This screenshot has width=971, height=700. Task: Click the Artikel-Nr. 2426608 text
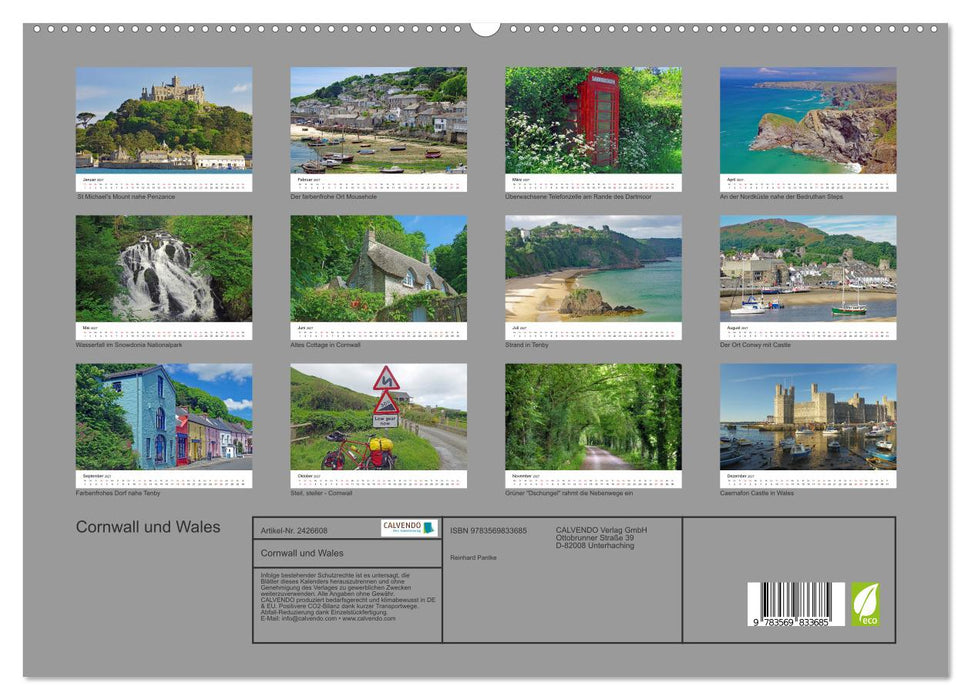coord(294,531)
